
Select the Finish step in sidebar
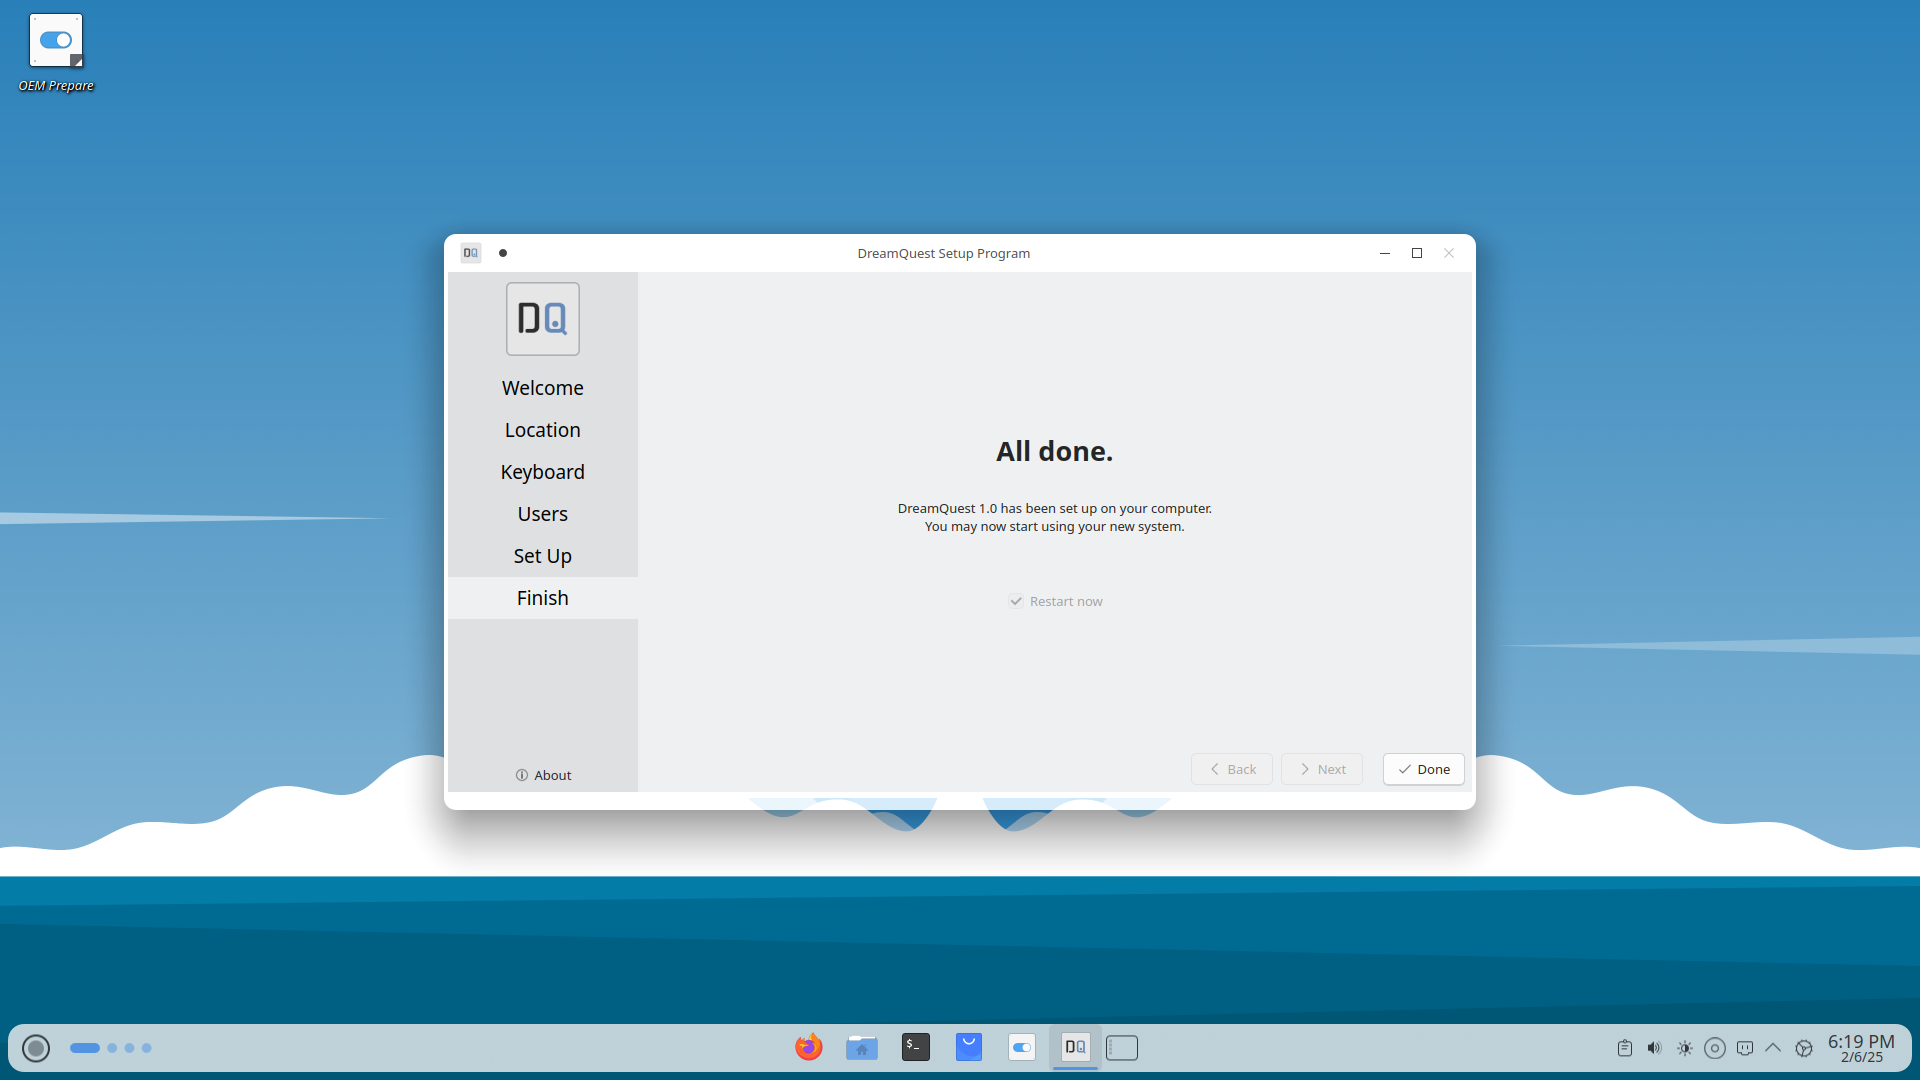(542, 598)
